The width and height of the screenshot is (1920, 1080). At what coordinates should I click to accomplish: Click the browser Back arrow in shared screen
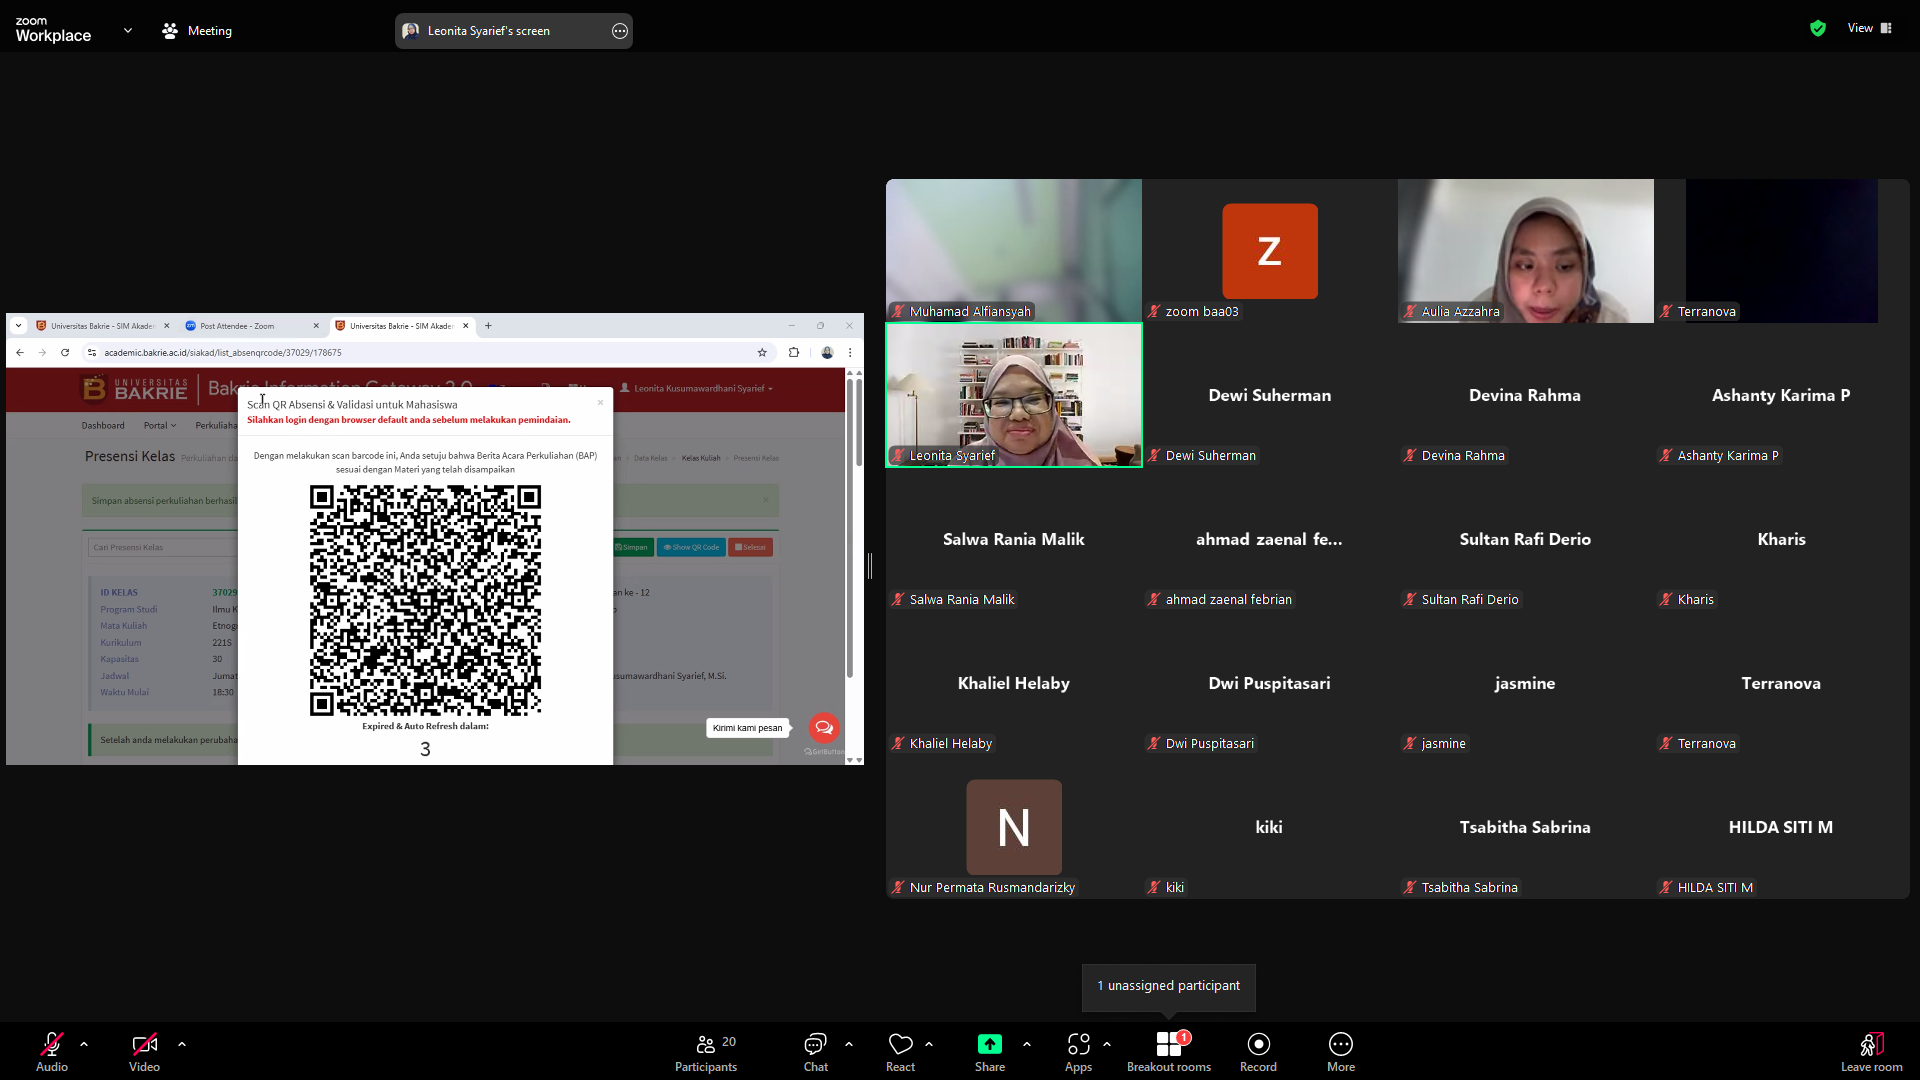(20, 352)
